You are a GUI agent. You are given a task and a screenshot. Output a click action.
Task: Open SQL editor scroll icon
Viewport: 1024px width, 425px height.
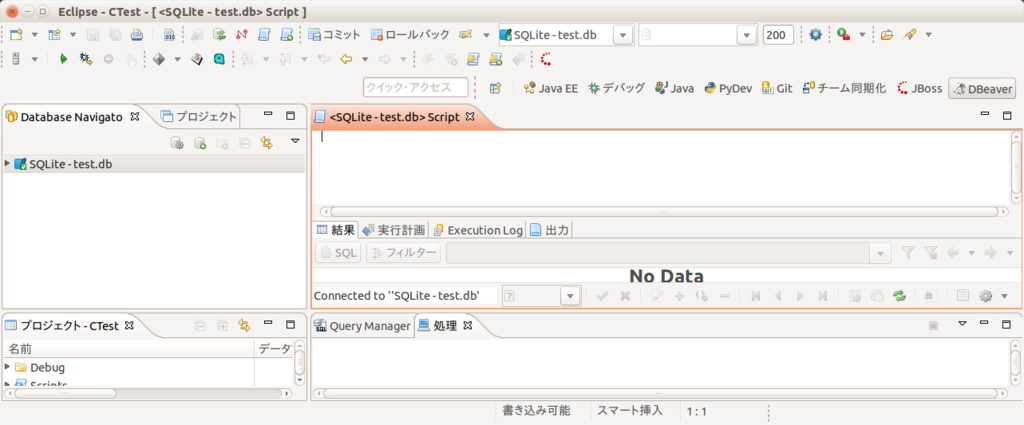[264, 35]
